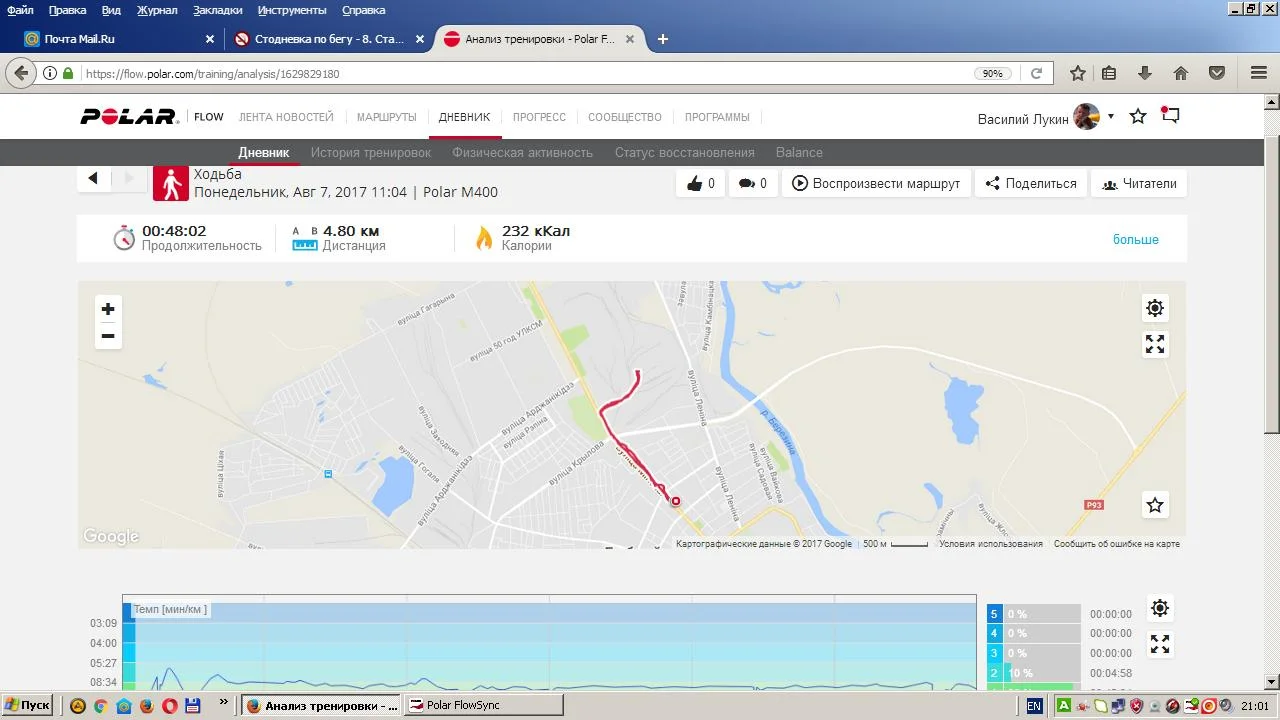Zoom in on the map
The image size is (1280, 720).
point(108,309)
